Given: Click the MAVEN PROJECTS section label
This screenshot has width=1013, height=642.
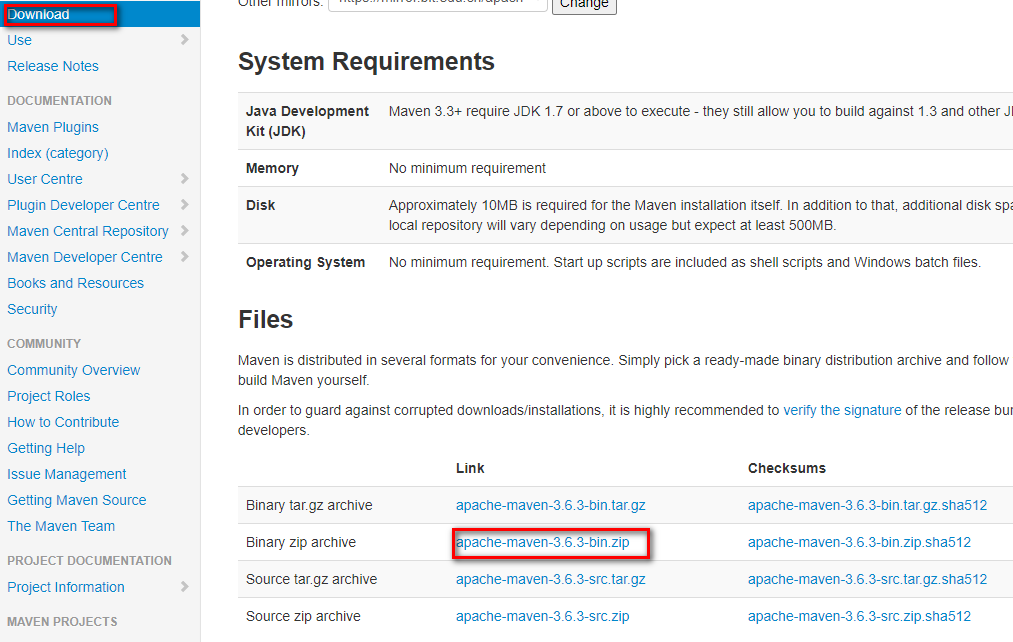Looking at the screenshot, I should [x=63, y=621].
